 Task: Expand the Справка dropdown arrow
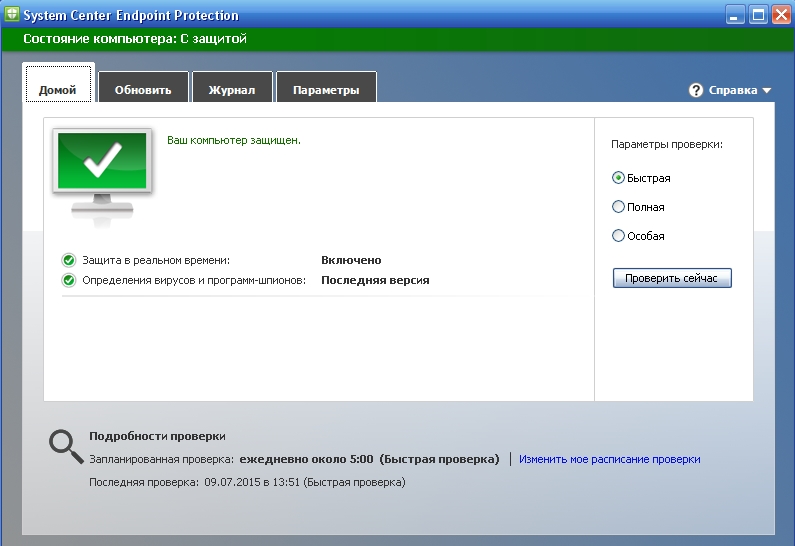767,90
